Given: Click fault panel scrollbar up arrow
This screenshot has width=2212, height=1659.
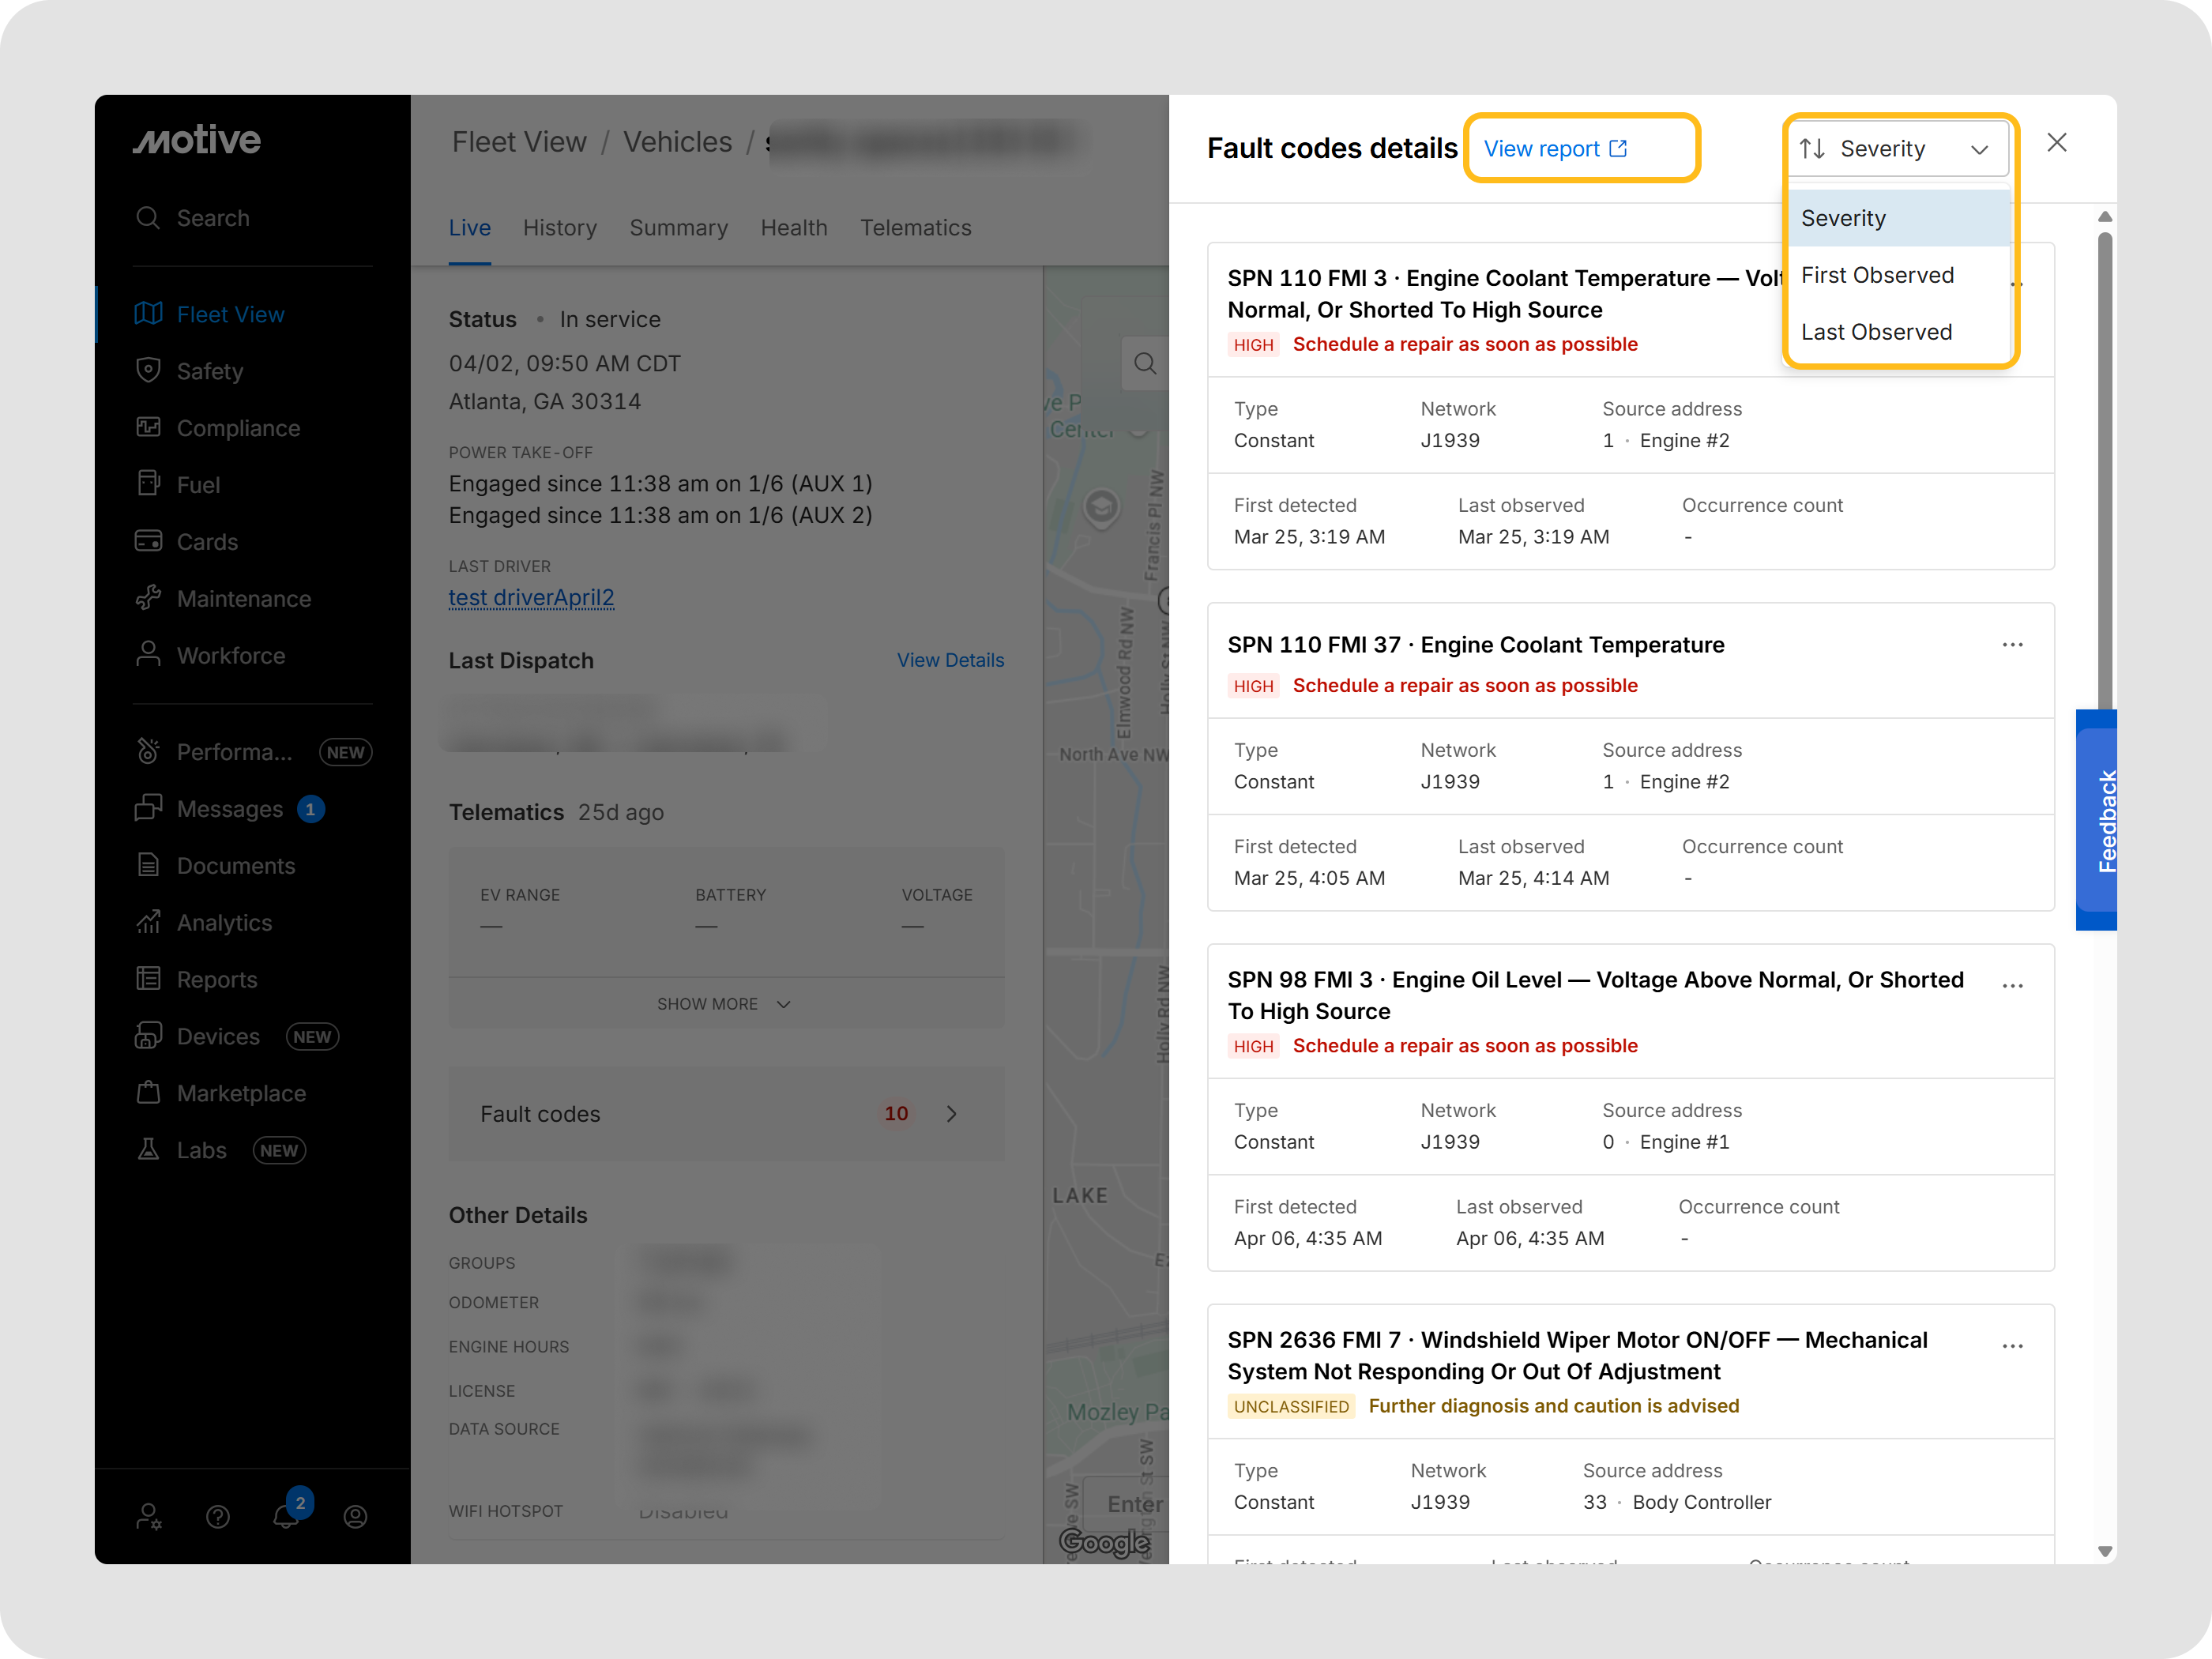Looking at the screenshot, I should [2105, 217].
